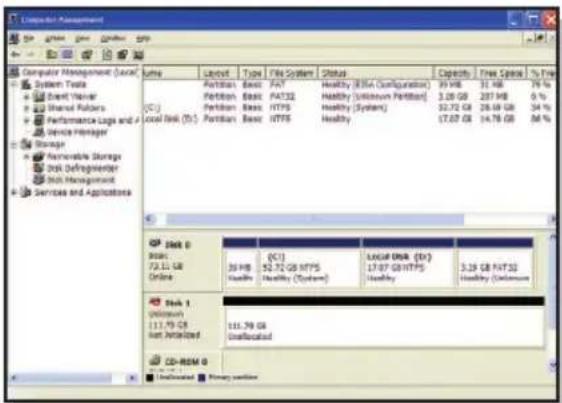Click the Primary partition blue legend swatch
Screen dimensions: 562x403
(202, 378)
